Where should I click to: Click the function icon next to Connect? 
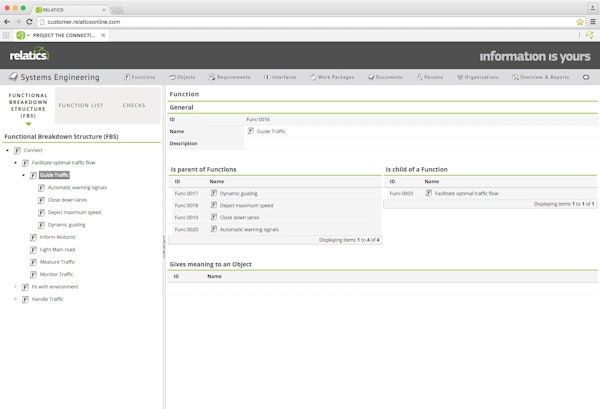(x=17, y=150)
